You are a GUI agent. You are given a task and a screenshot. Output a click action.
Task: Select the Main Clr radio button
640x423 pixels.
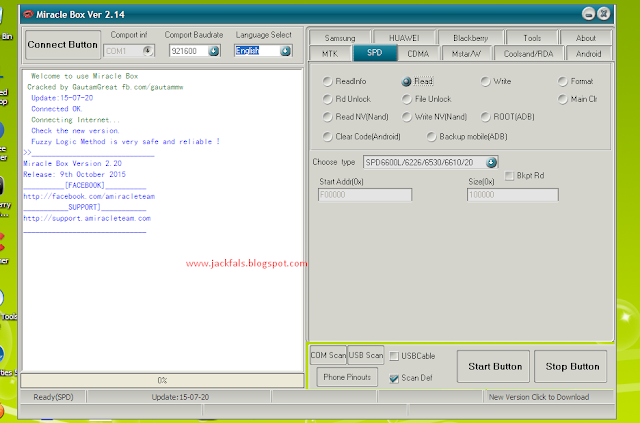(562, 99)
